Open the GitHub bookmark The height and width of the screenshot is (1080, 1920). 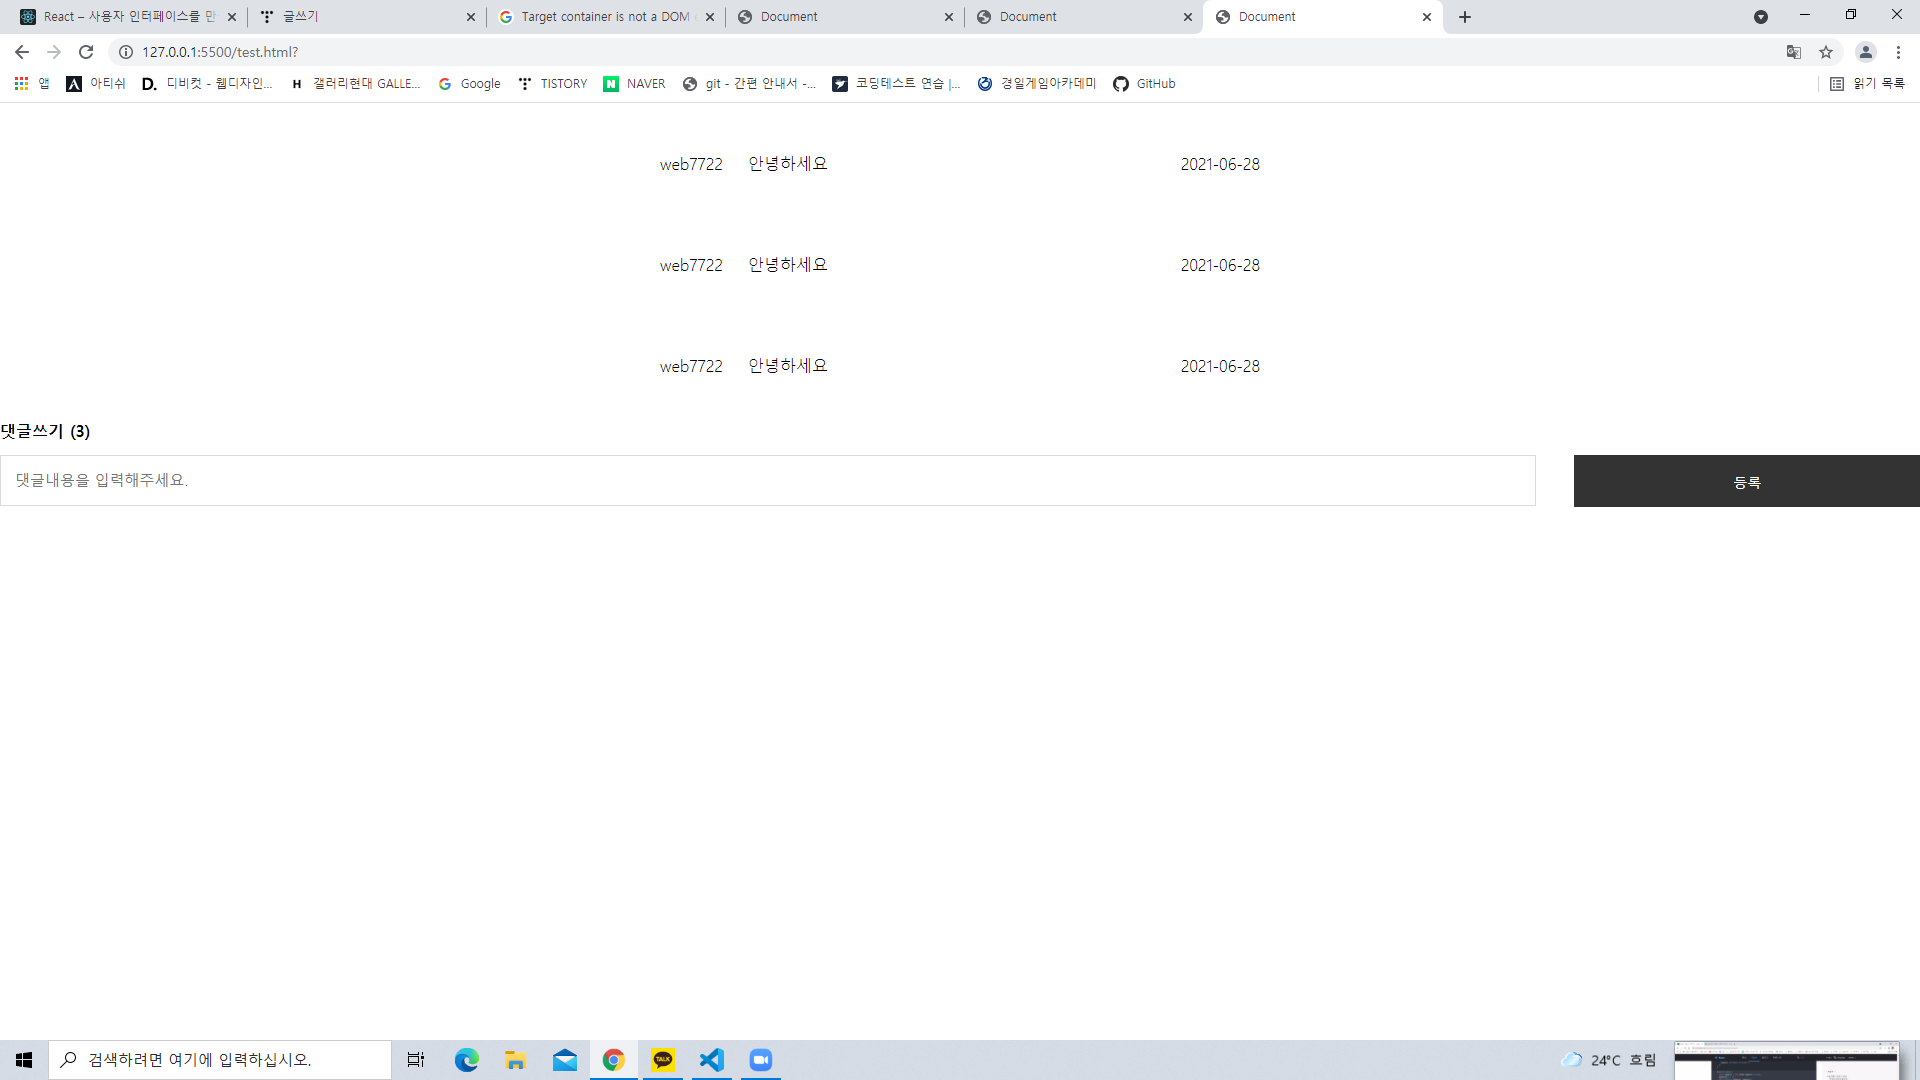(1144, 84)
